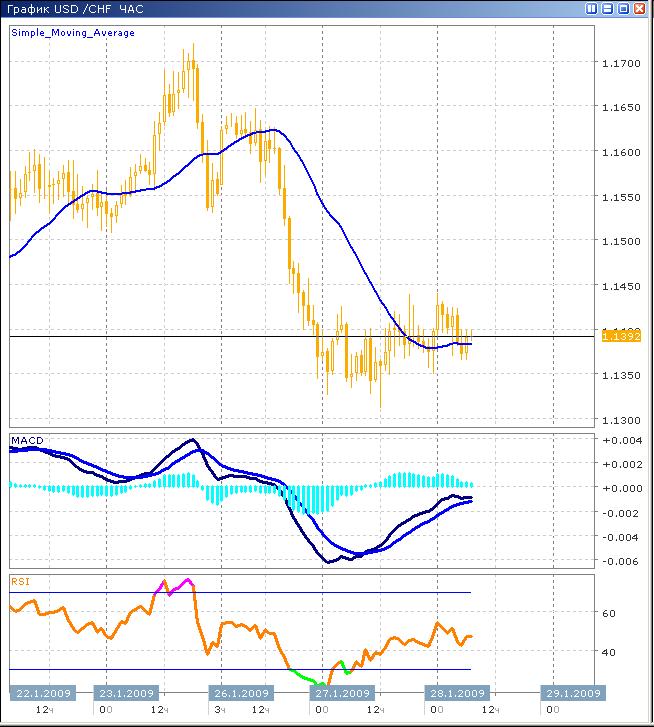Viewport: 654px width, 727px height.
Task: Click the Simple_Moving_Average indicator label
Action: [72, 33]
